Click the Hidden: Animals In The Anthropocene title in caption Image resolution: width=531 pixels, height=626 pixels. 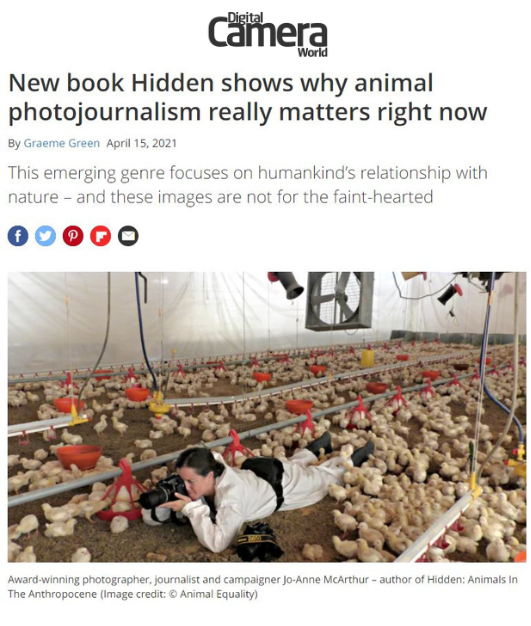pos(262,586)
